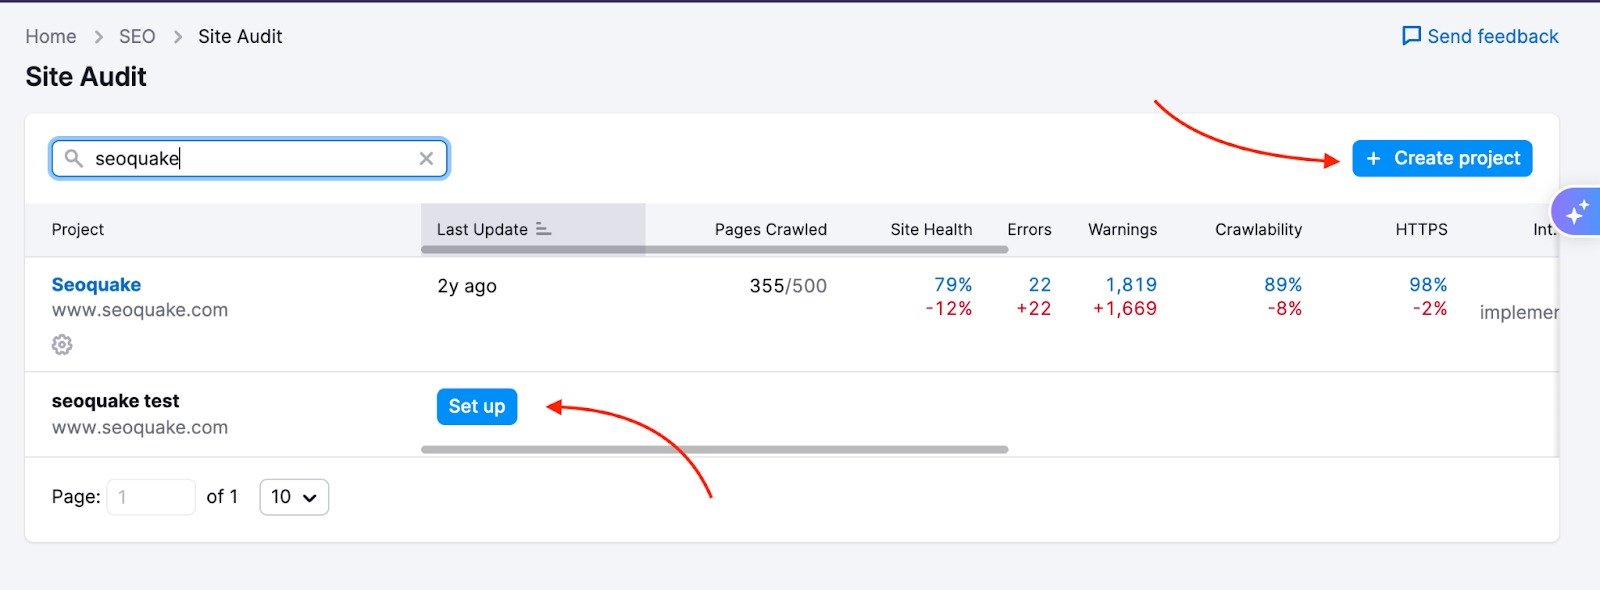Open the rows per page dropdown
The image size is (1600, 590).
(294, 497)
